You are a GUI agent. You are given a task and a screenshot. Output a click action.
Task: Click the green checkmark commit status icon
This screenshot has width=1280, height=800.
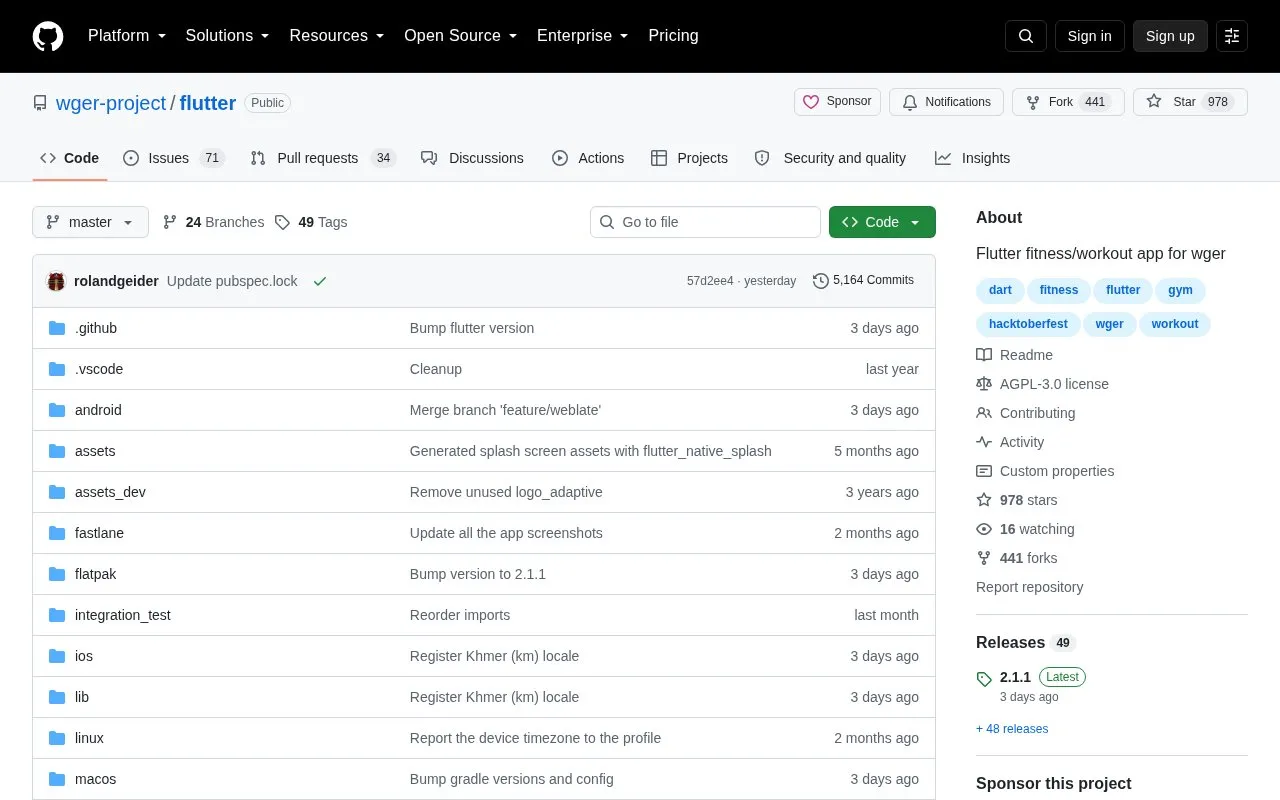pyautogui.click(x=320, y=281)
